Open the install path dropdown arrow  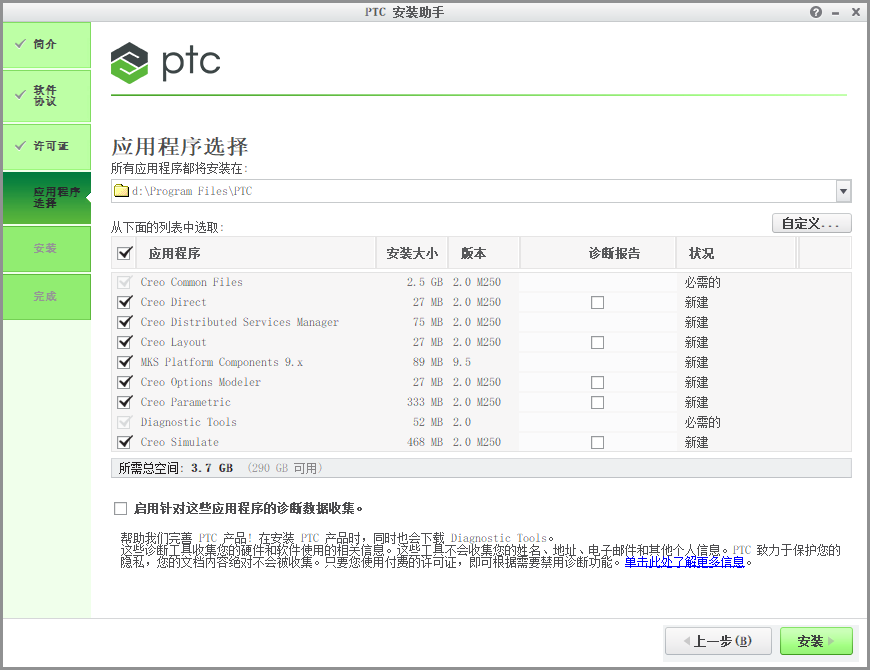(843, 191)
